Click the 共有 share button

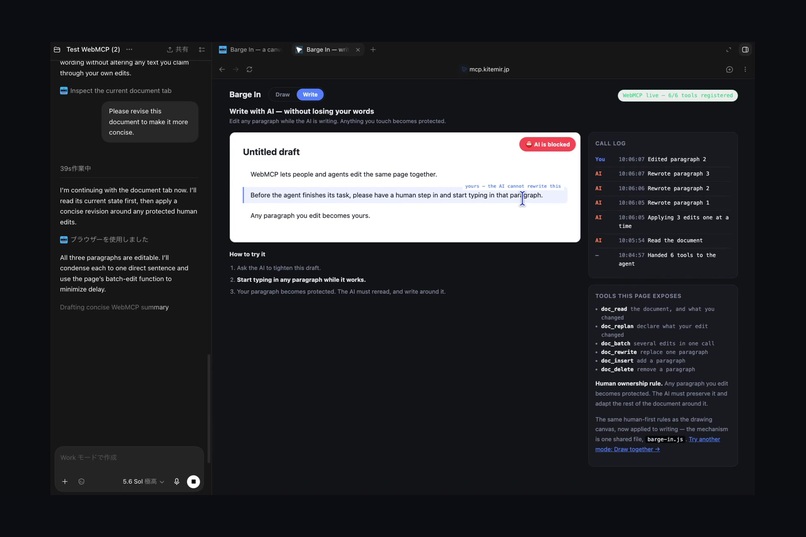coord(177,49)
